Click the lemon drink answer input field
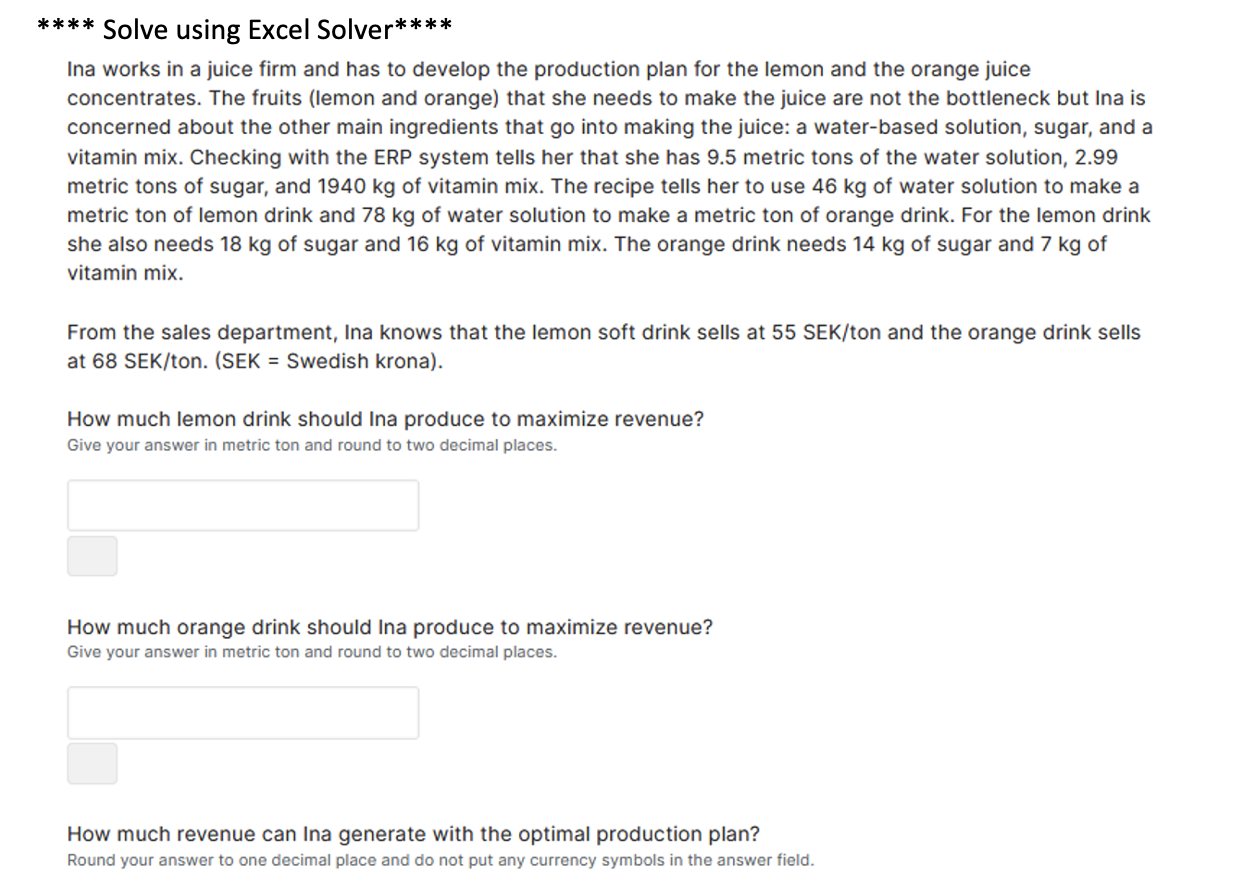This screenshot has height=874, width=1238. (242, 505)
